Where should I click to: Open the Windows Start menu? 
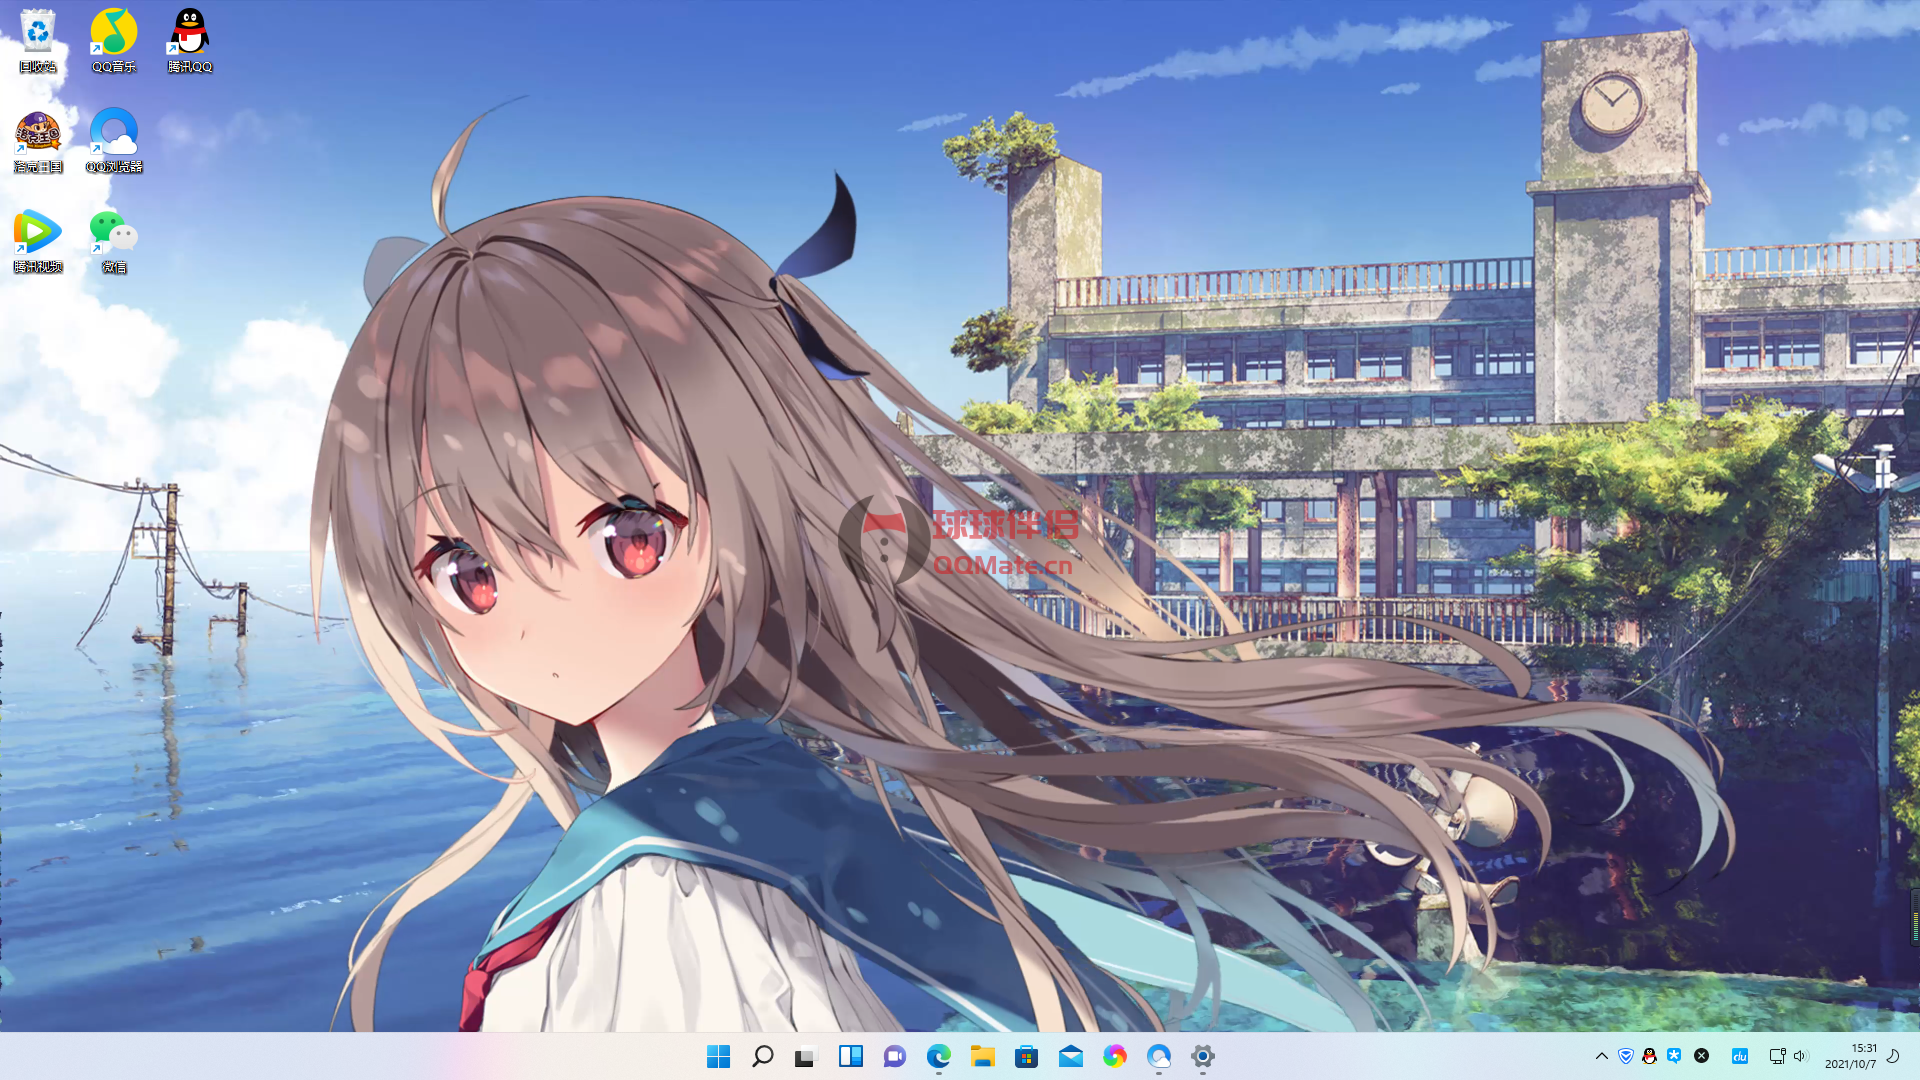click(x=718, y=1056)
